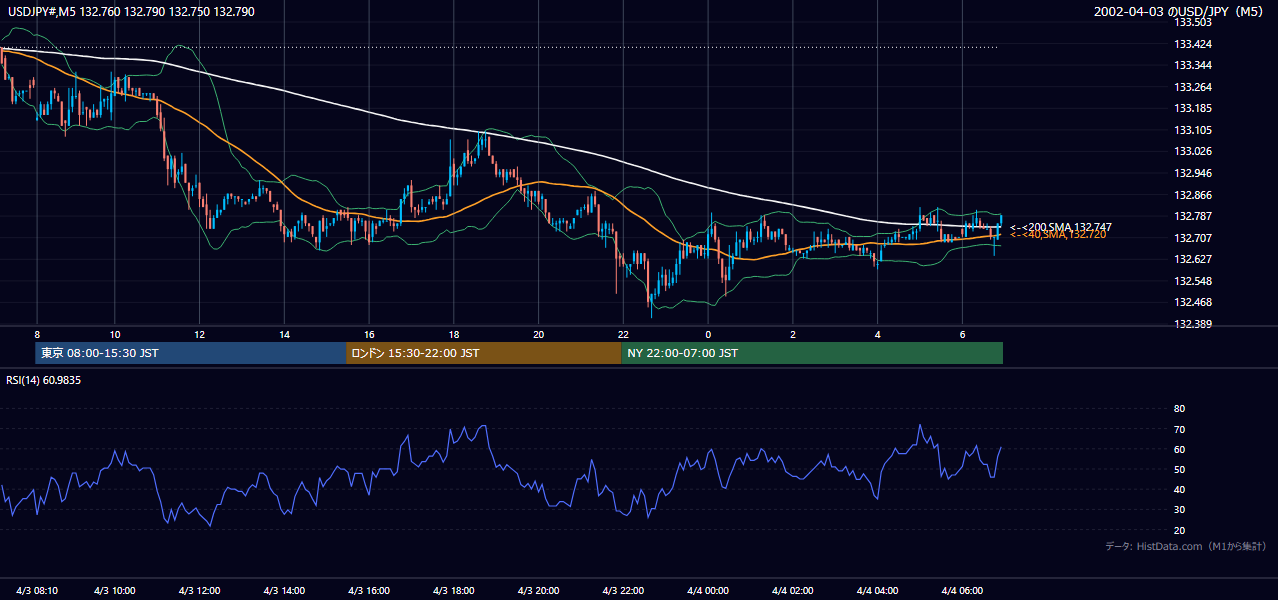Click the 4/3 12:00 time axis label
This screenshot has width=1278, height=600.
tap(200, 590)
